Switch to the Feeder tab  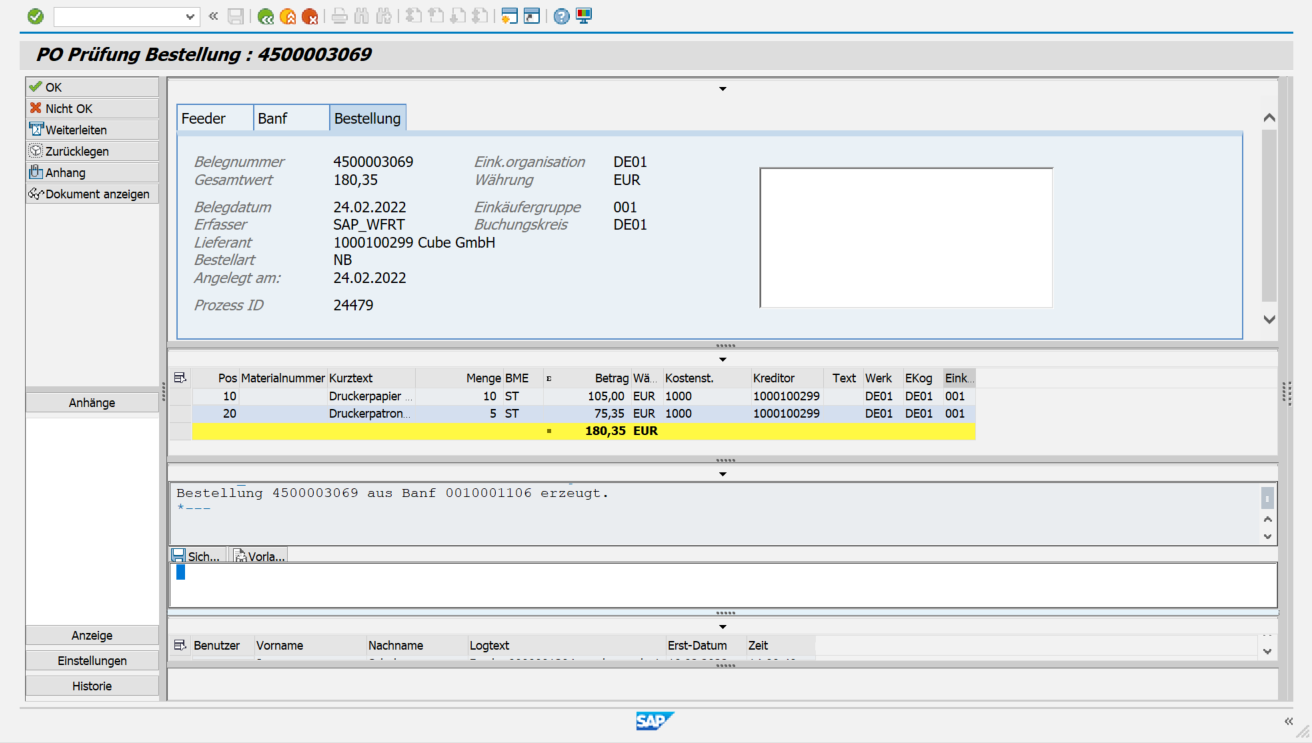(x=203, y=118)
